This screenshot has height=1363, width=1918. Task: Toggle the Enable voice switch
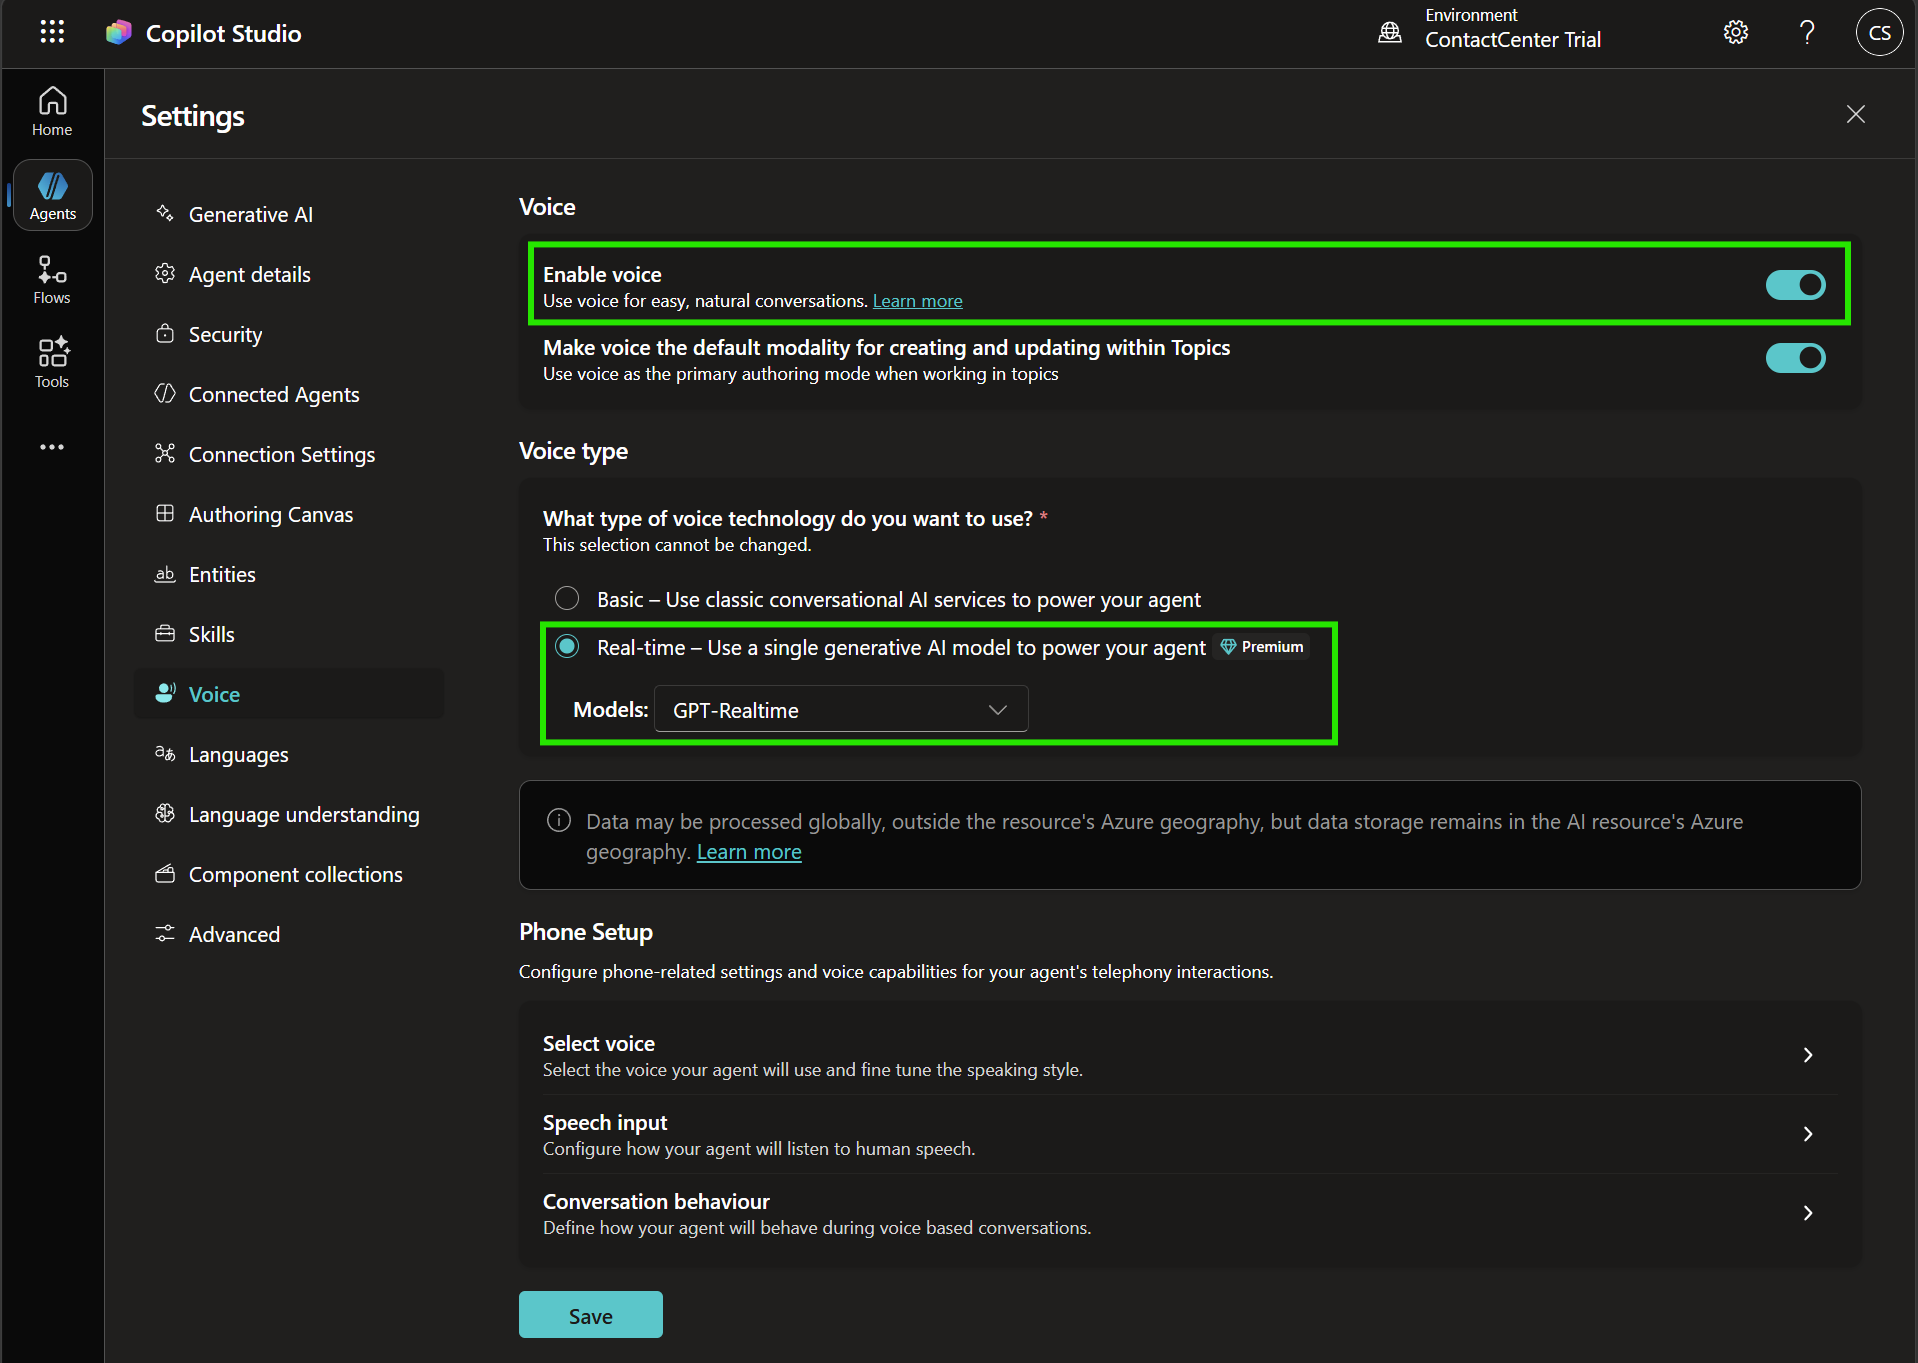click(x=1795, y=285)
